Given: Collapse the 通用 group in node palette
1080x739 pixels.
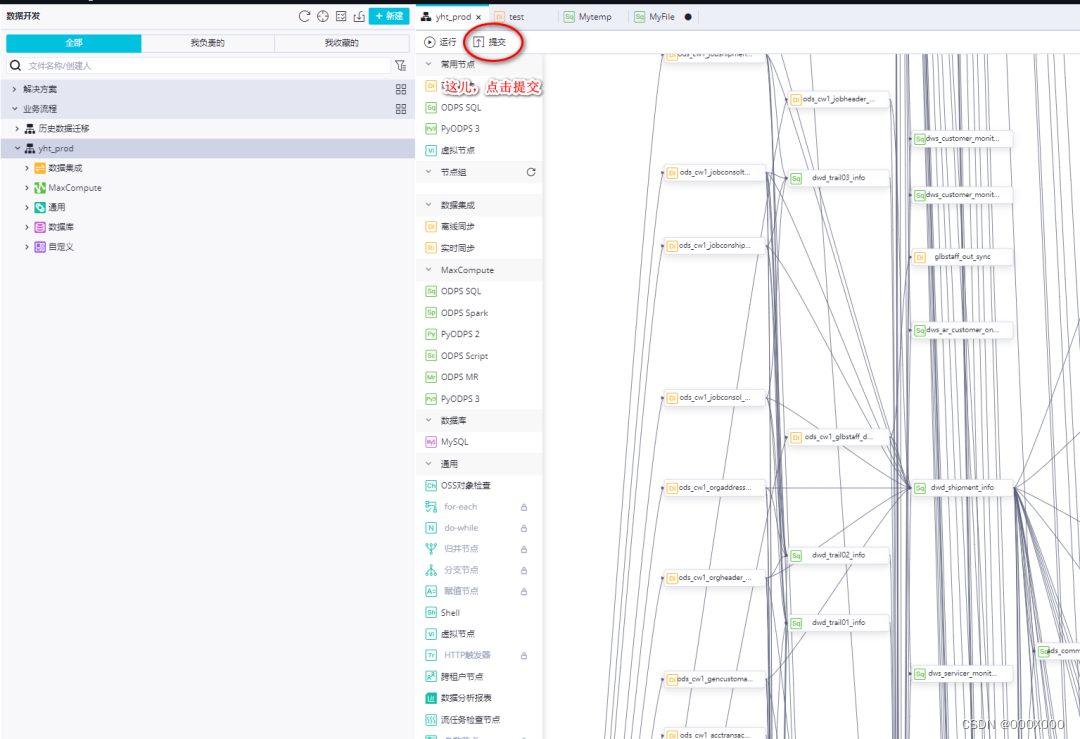Looking at the screenshot, I should (x=428, y=464).
